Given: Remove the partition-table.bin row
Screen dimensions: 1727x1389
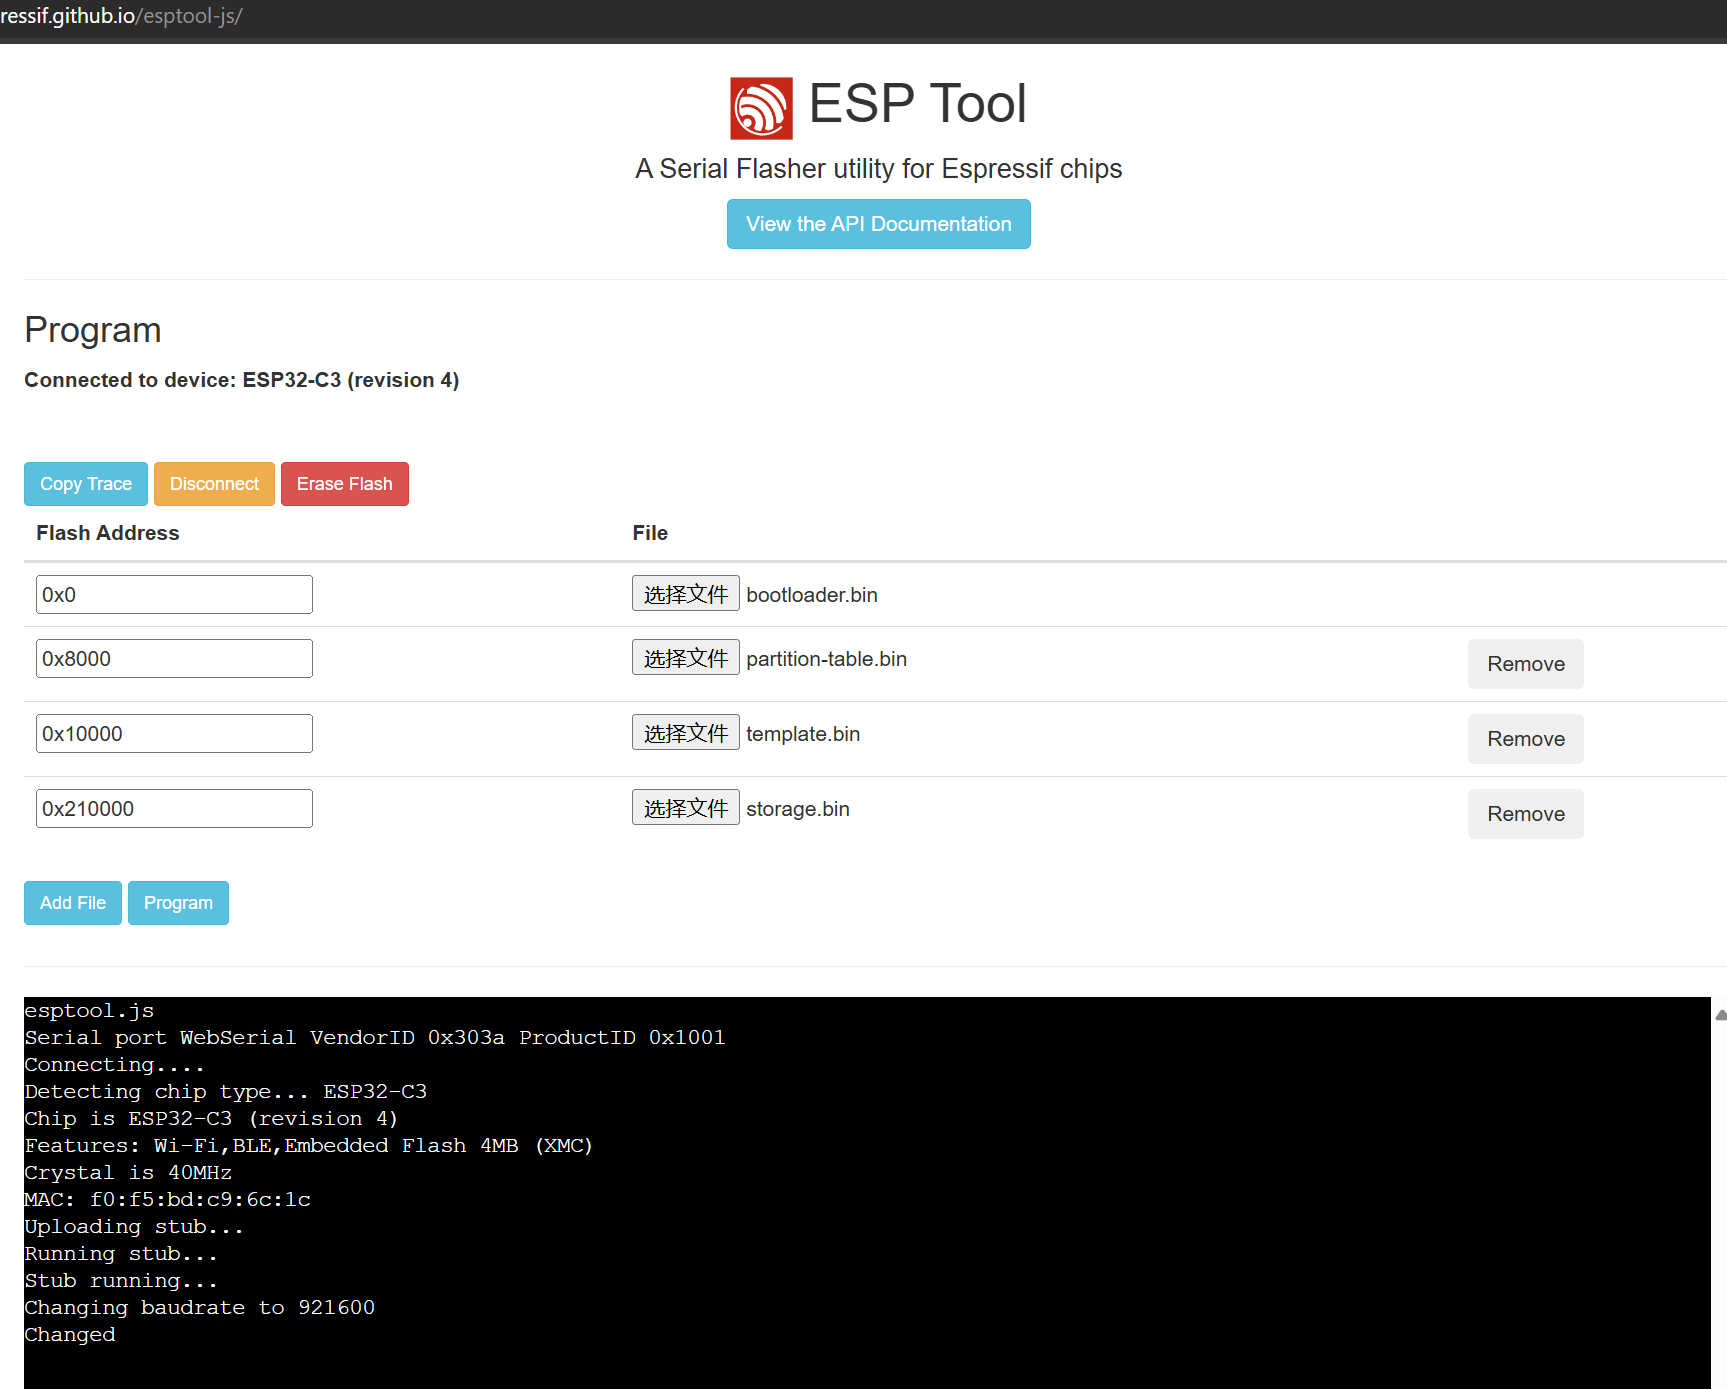Looking at the screenshot, I should 1526,664.
